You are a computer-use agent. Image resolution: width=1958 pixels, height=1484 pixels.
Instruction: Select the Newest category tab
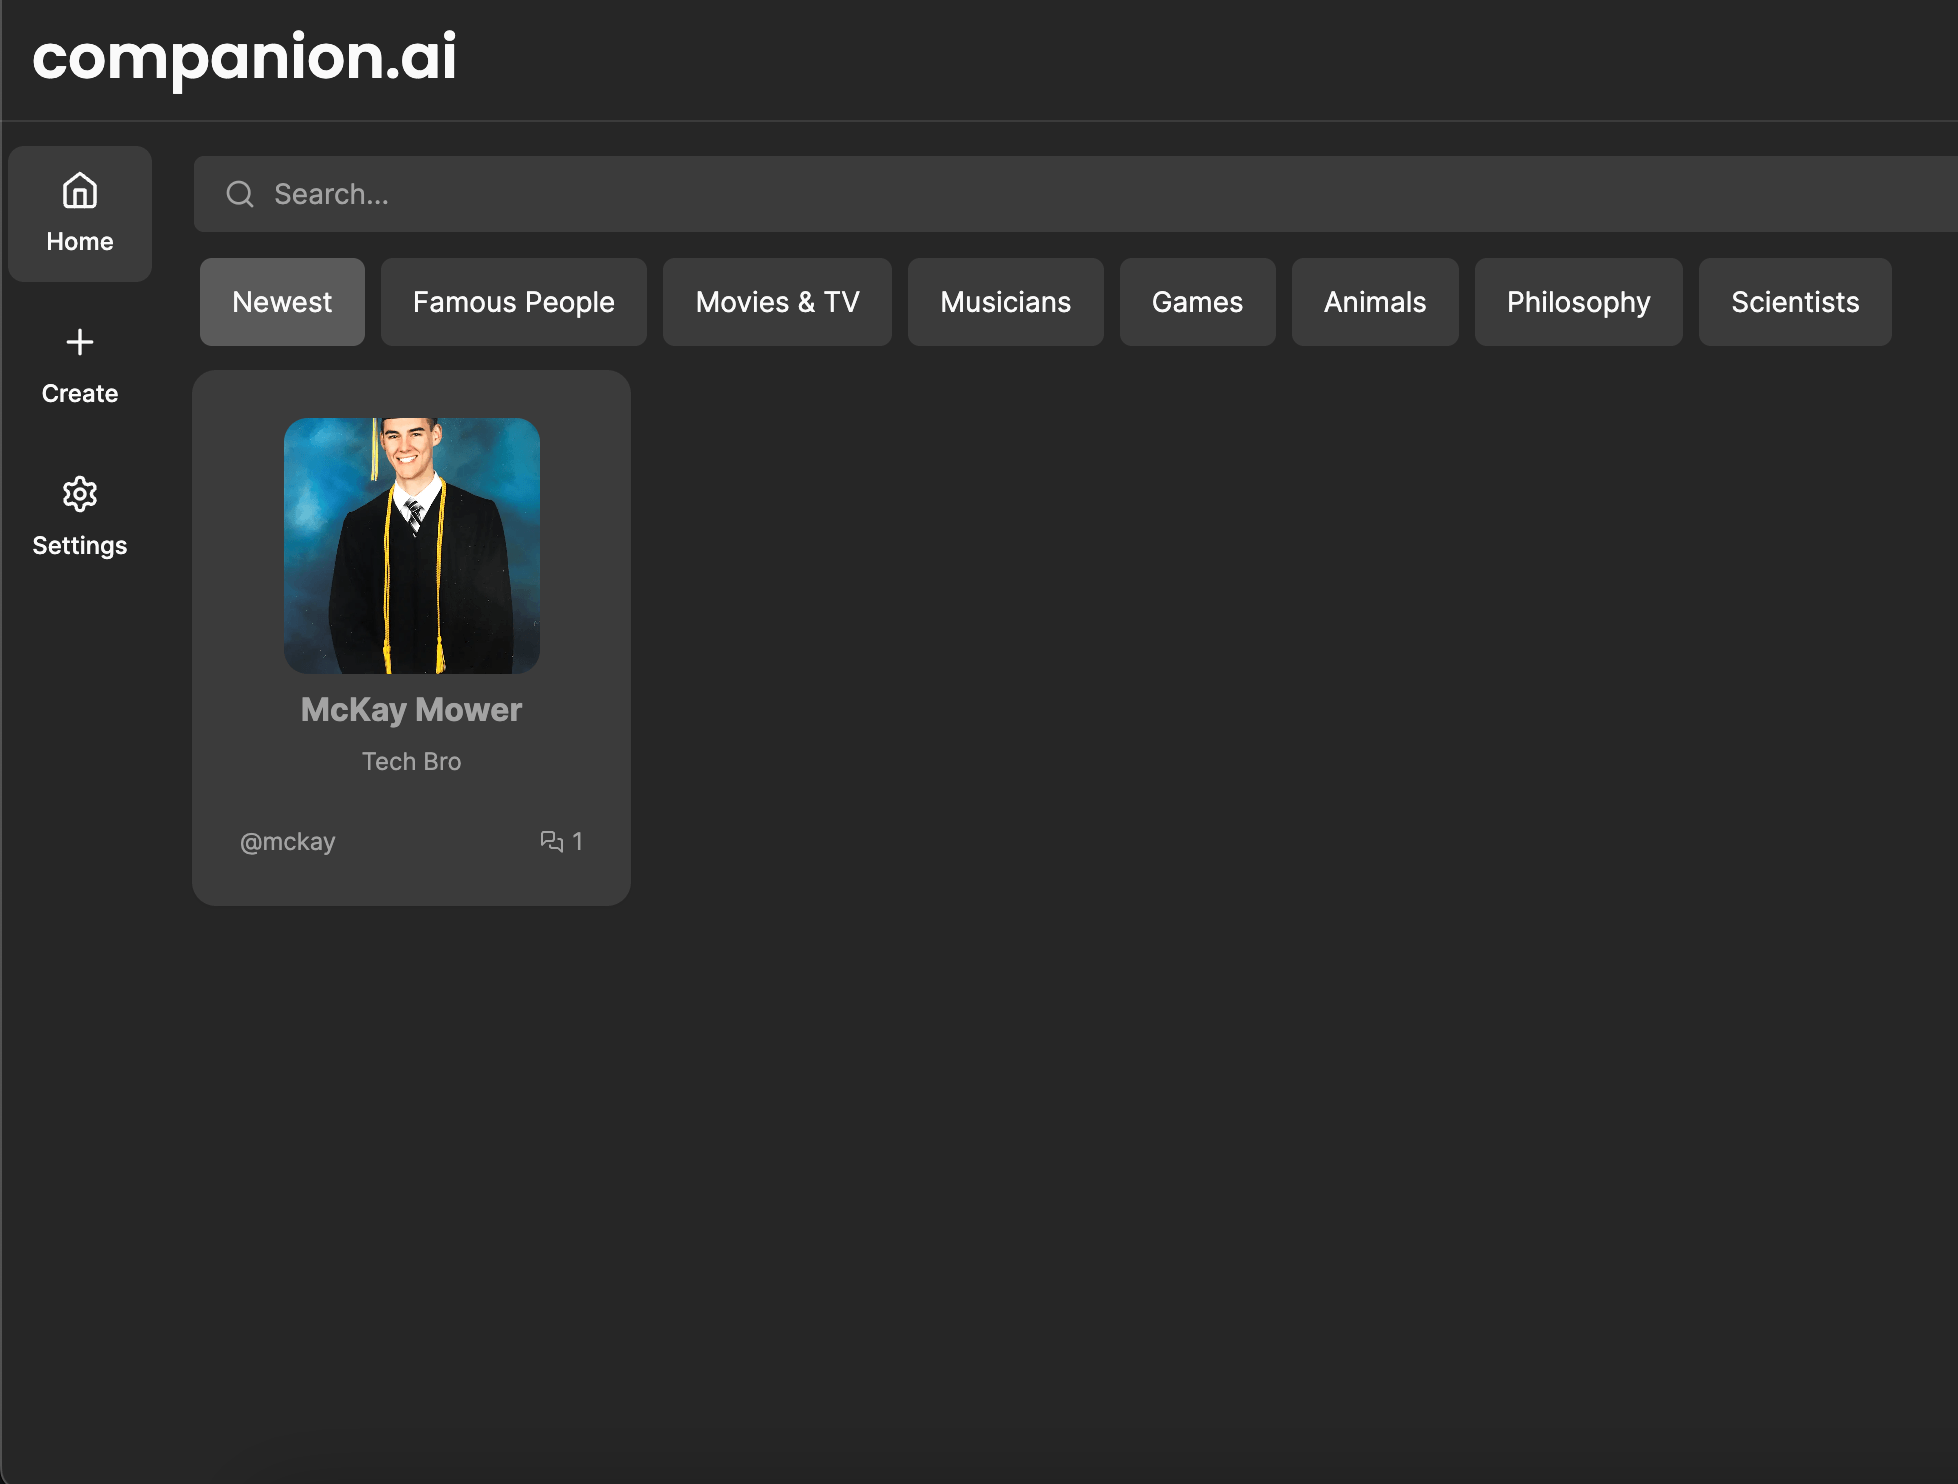point(282,302)
